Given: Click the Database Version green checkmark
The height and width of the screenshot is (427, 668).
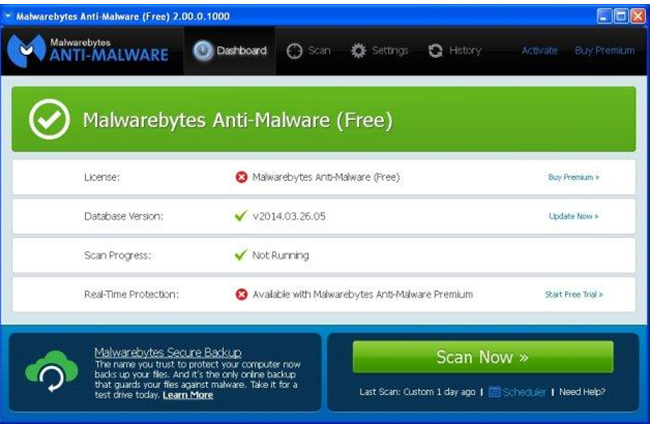Looking at the screenshot, I should [x=240, y=216].
